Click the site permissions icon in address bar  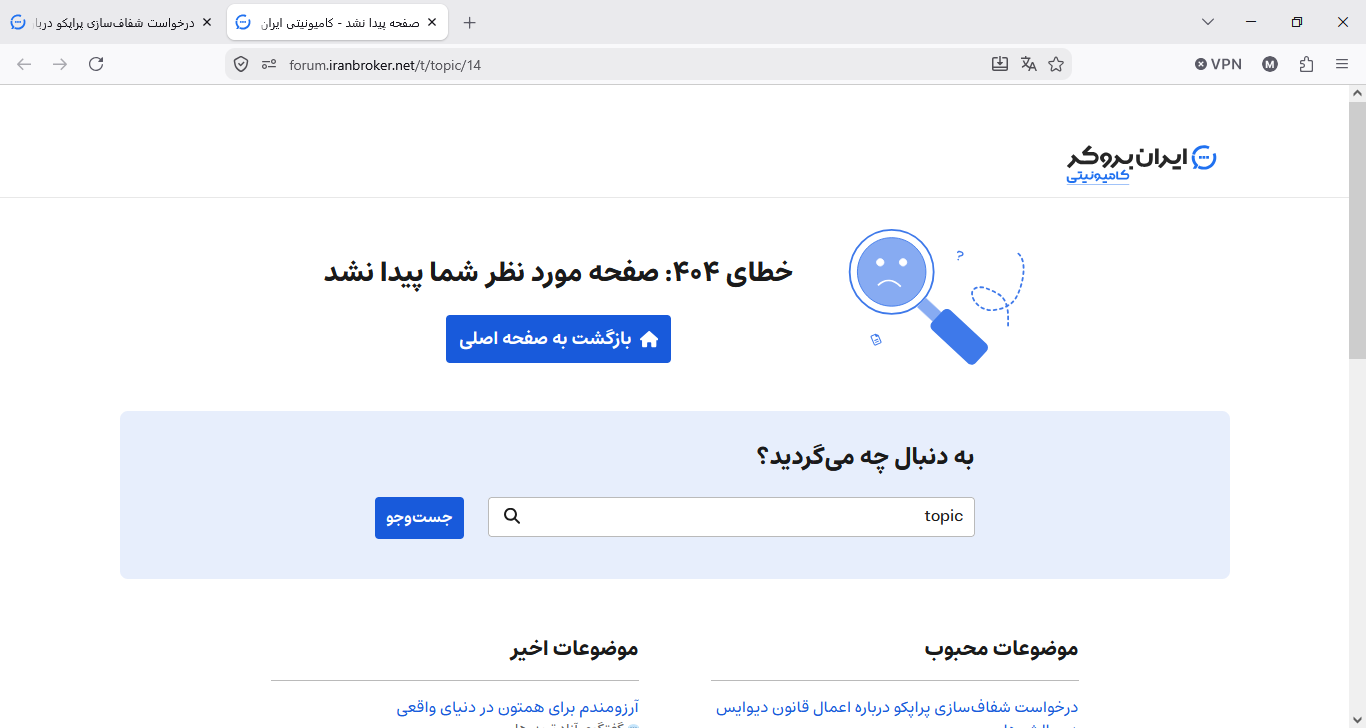pyautogui.click(x=269, y=64)
